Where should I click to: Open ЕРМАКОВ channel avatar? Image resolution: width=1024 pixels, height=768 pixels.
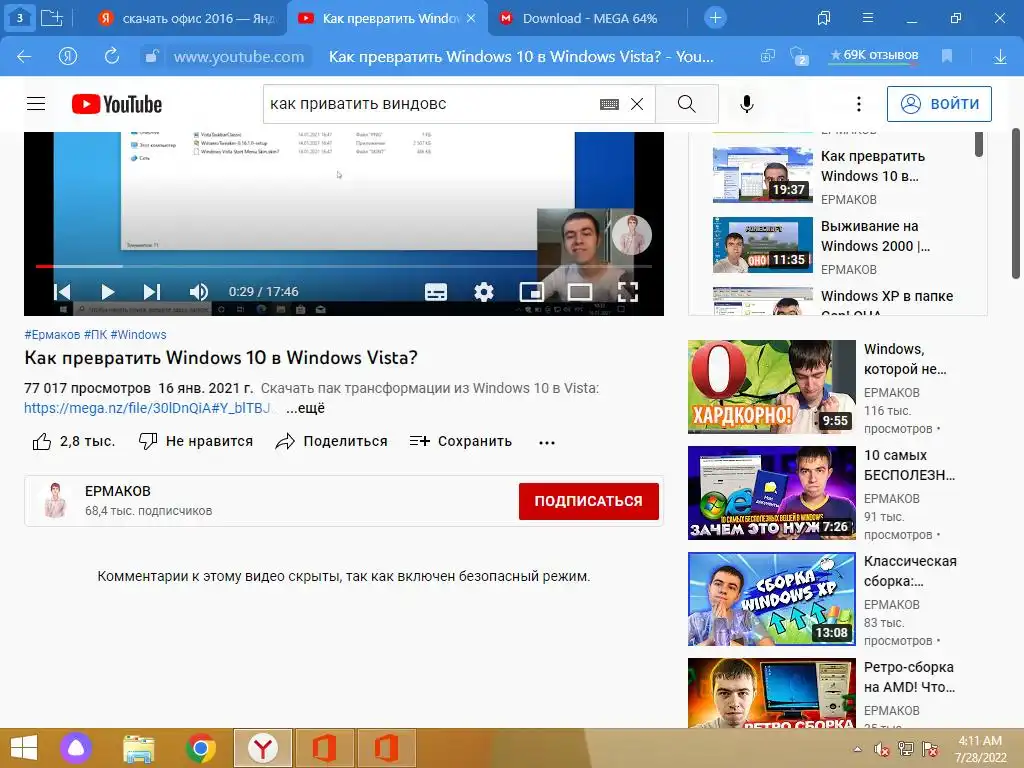(56, 500)
